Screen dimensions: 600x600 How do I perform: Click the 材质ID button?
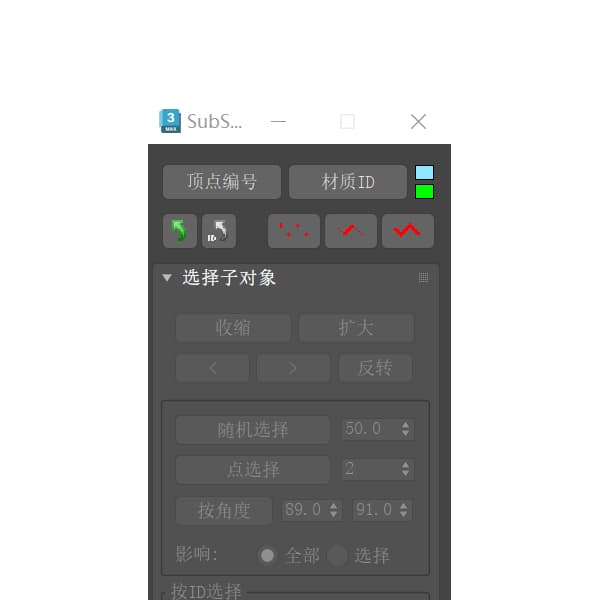point(348,182)
